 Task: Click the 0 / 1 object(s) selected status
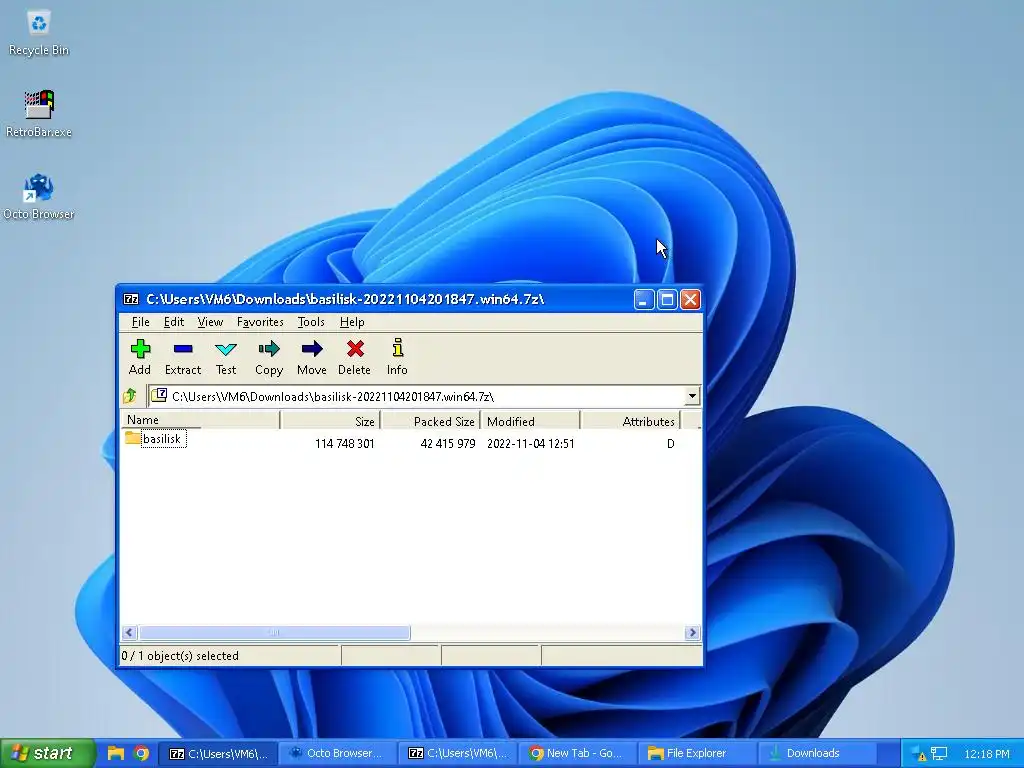(x=180, y=656)
